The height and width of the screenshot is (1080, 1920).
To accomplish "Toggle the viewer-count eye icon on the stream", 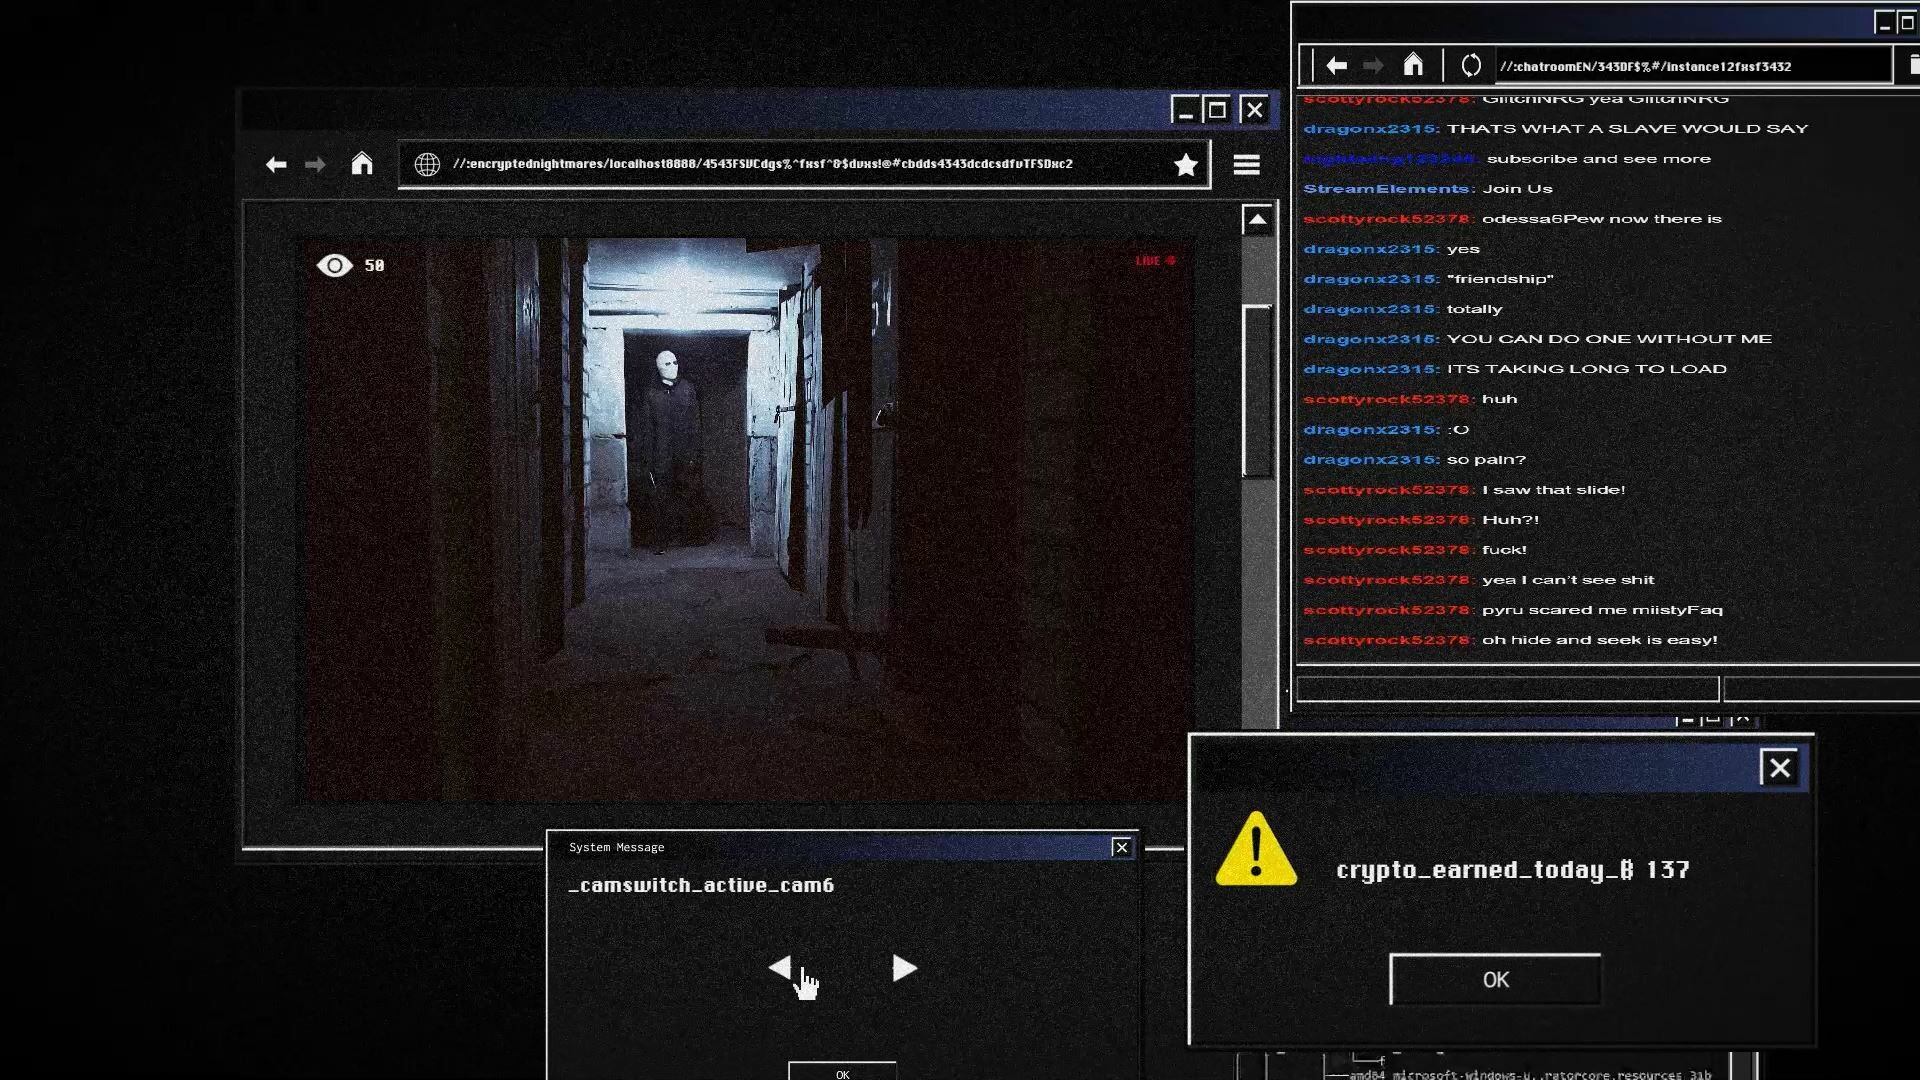I will point(334,265).
